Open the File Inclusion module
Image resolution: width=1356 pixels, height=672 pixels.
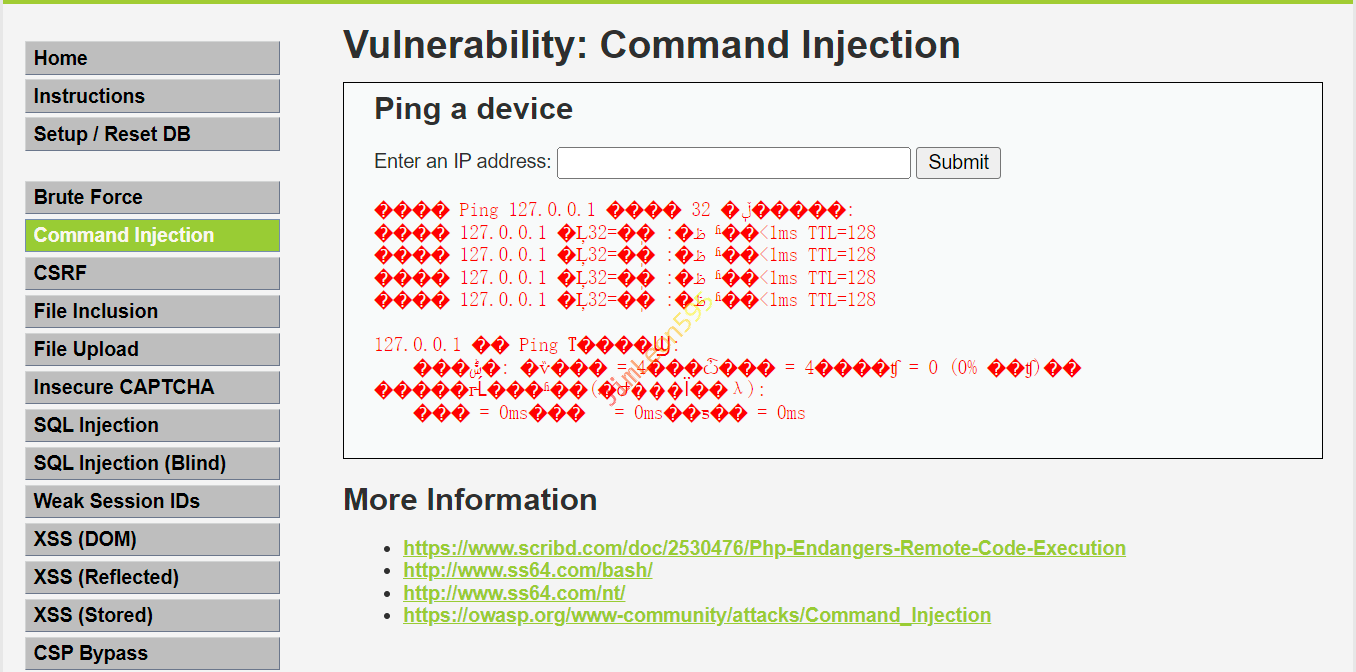pos(152,311)
